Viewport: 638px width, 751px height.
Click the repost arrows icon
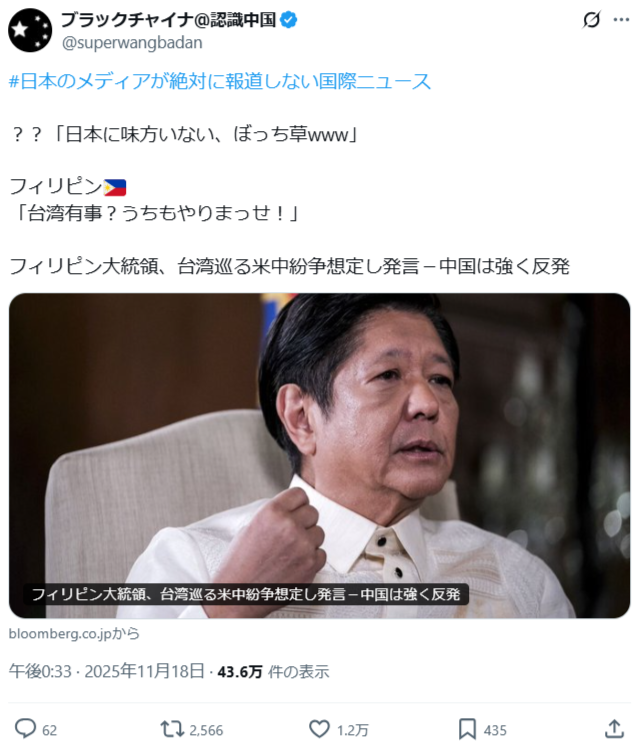172,729
